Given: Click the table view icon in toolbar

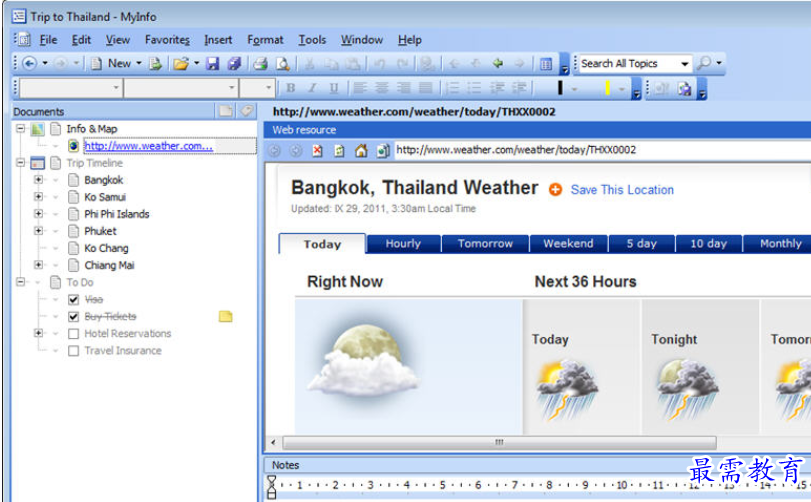Looking at the screenshot, I should tap(546, 64).
